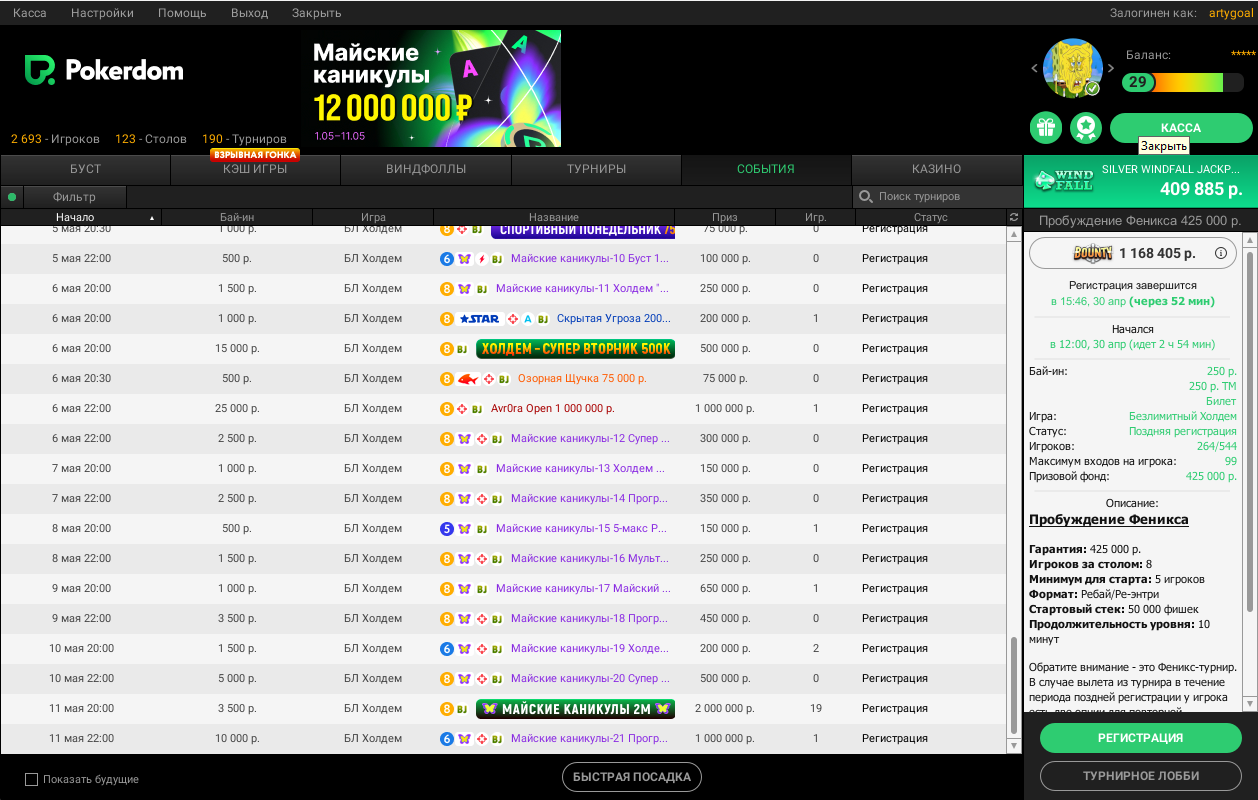1258x800 pixels.
Task: Click the level 29 progress bar
Action: 1182,82
